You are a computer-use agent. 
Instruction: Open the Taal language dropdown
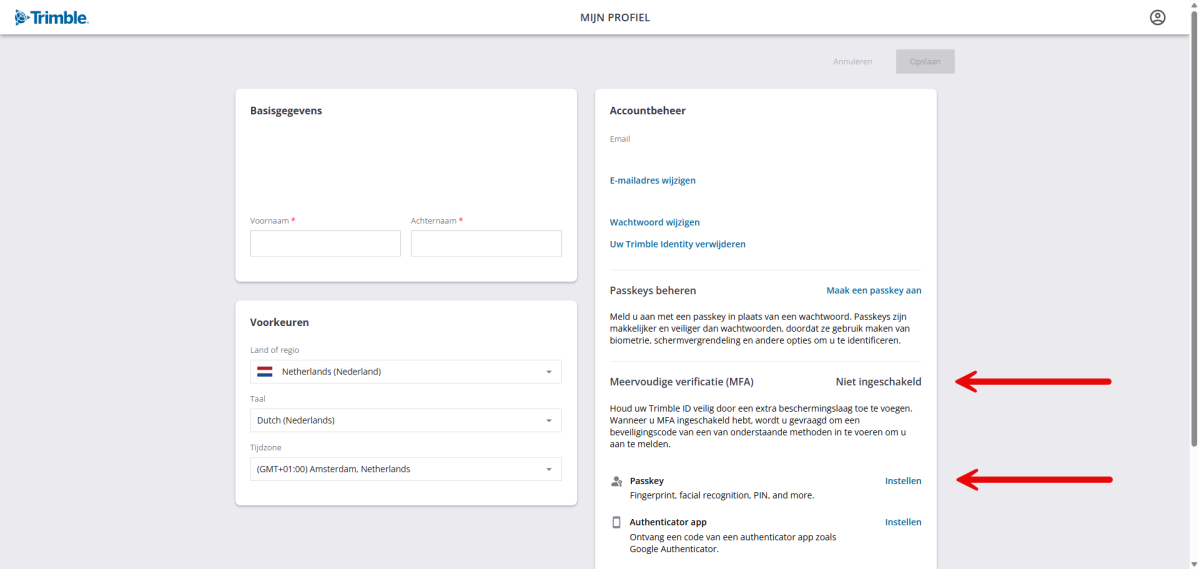pyautogui.click(x=405, y=420)
